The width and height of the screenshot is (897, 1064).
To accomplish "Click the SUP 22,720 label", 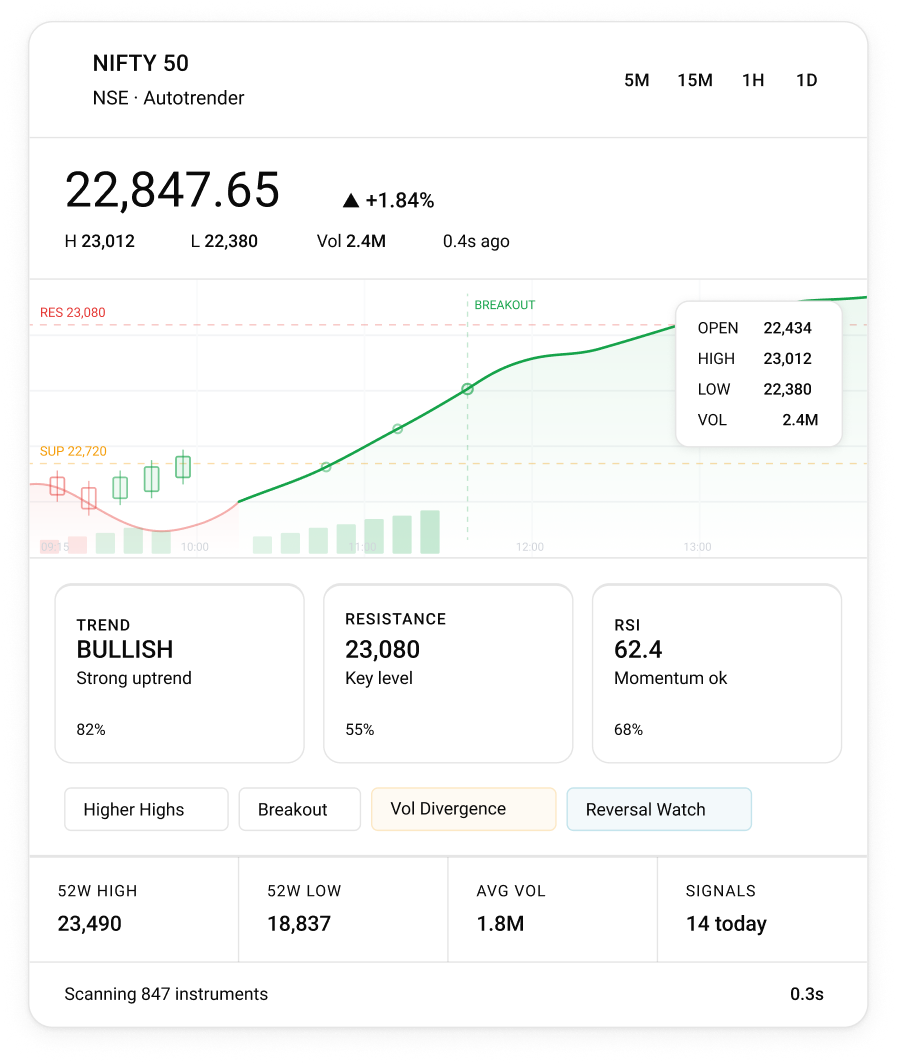I will tap(73, 451).
